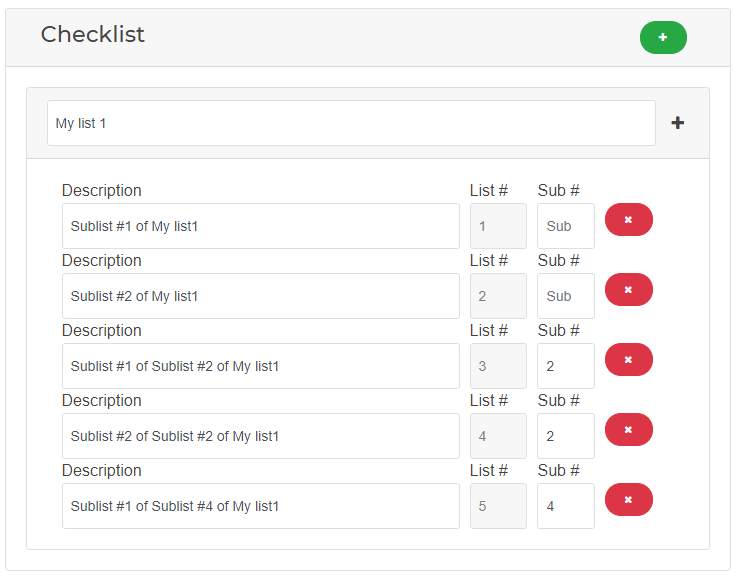The image size is (742, 587).
Task: Click Sub # field of List # 4 row
Action: click(565, 436)
